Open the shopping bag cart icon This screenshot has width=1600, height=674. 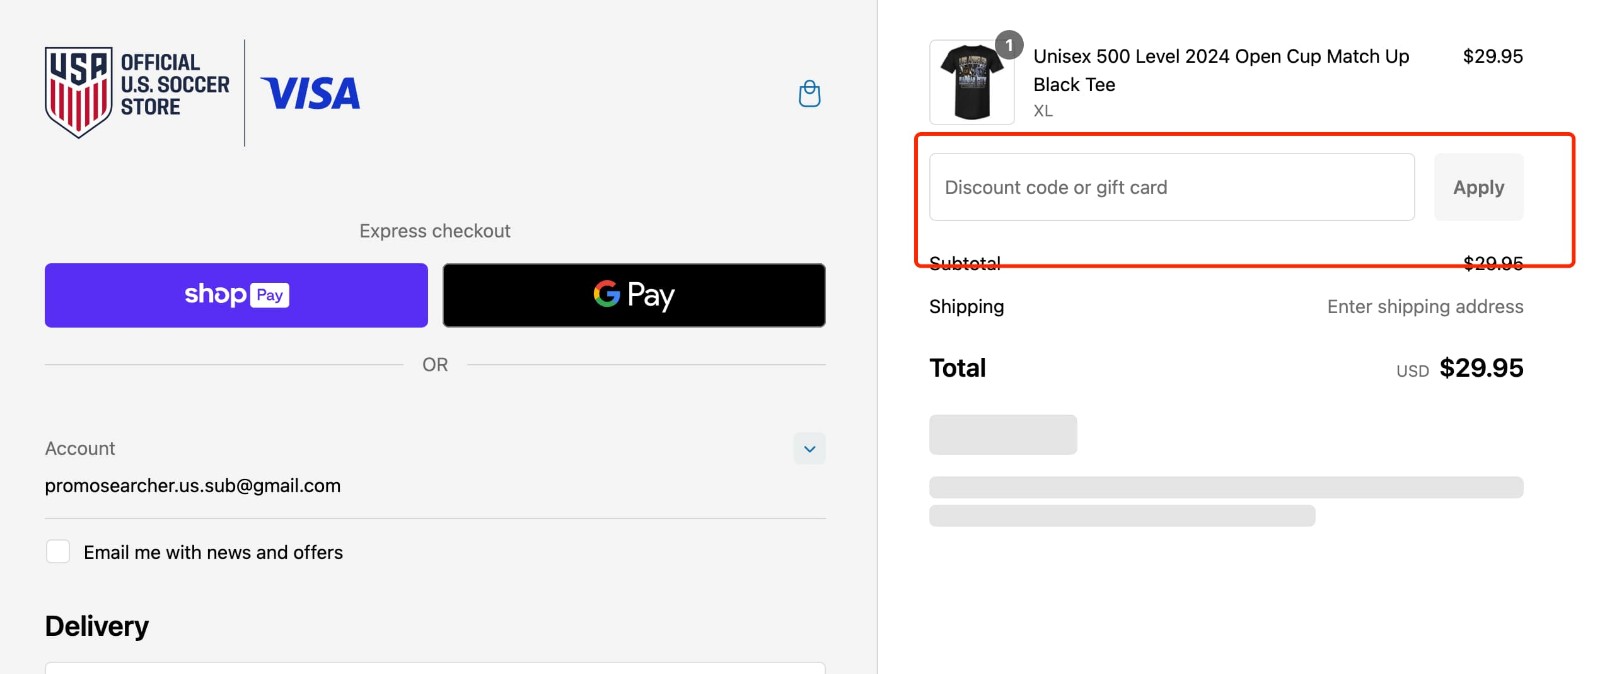(809, 93)
